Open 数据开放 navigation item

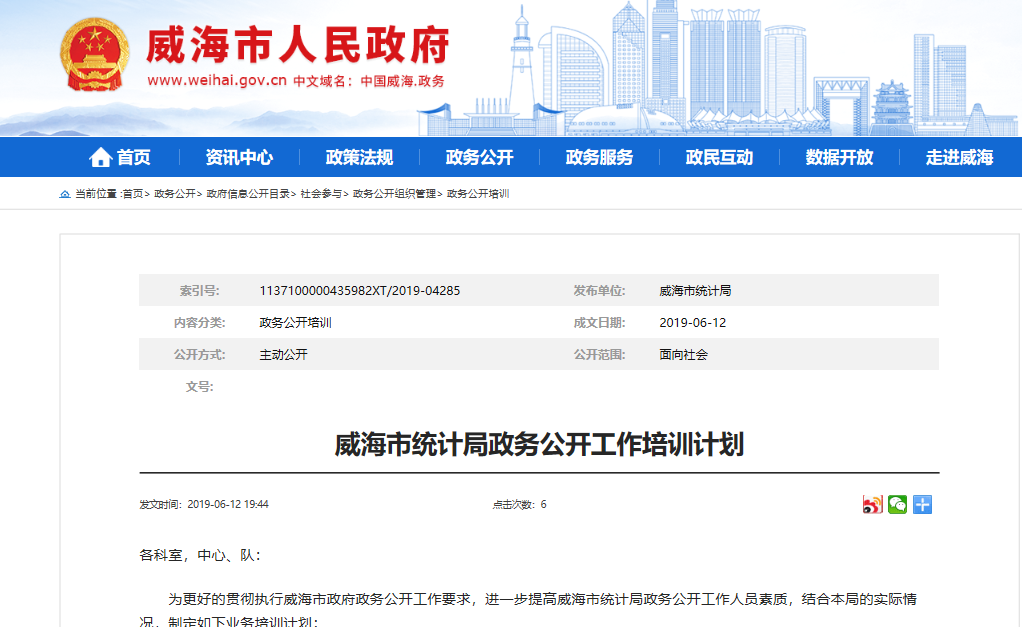tap(839, 157)
